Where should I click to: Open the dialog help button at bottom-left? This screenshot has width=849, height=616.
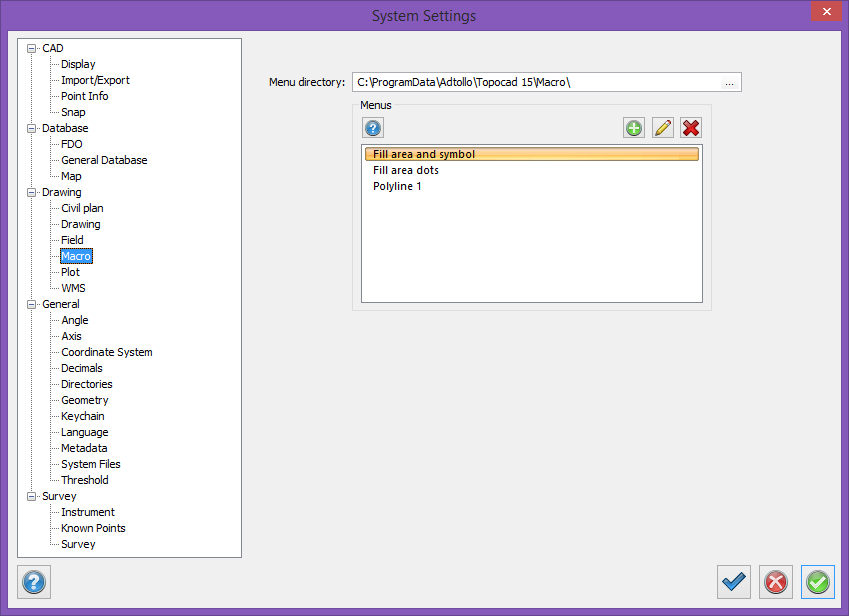[x=34, y=581]
